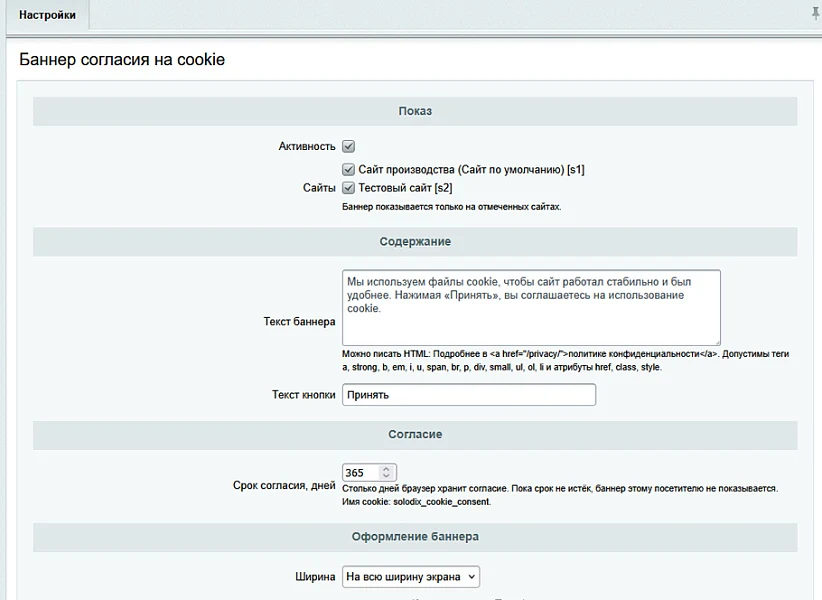822x600 pixels.
Task: Click the Активность label
Action: click(307, 146)
